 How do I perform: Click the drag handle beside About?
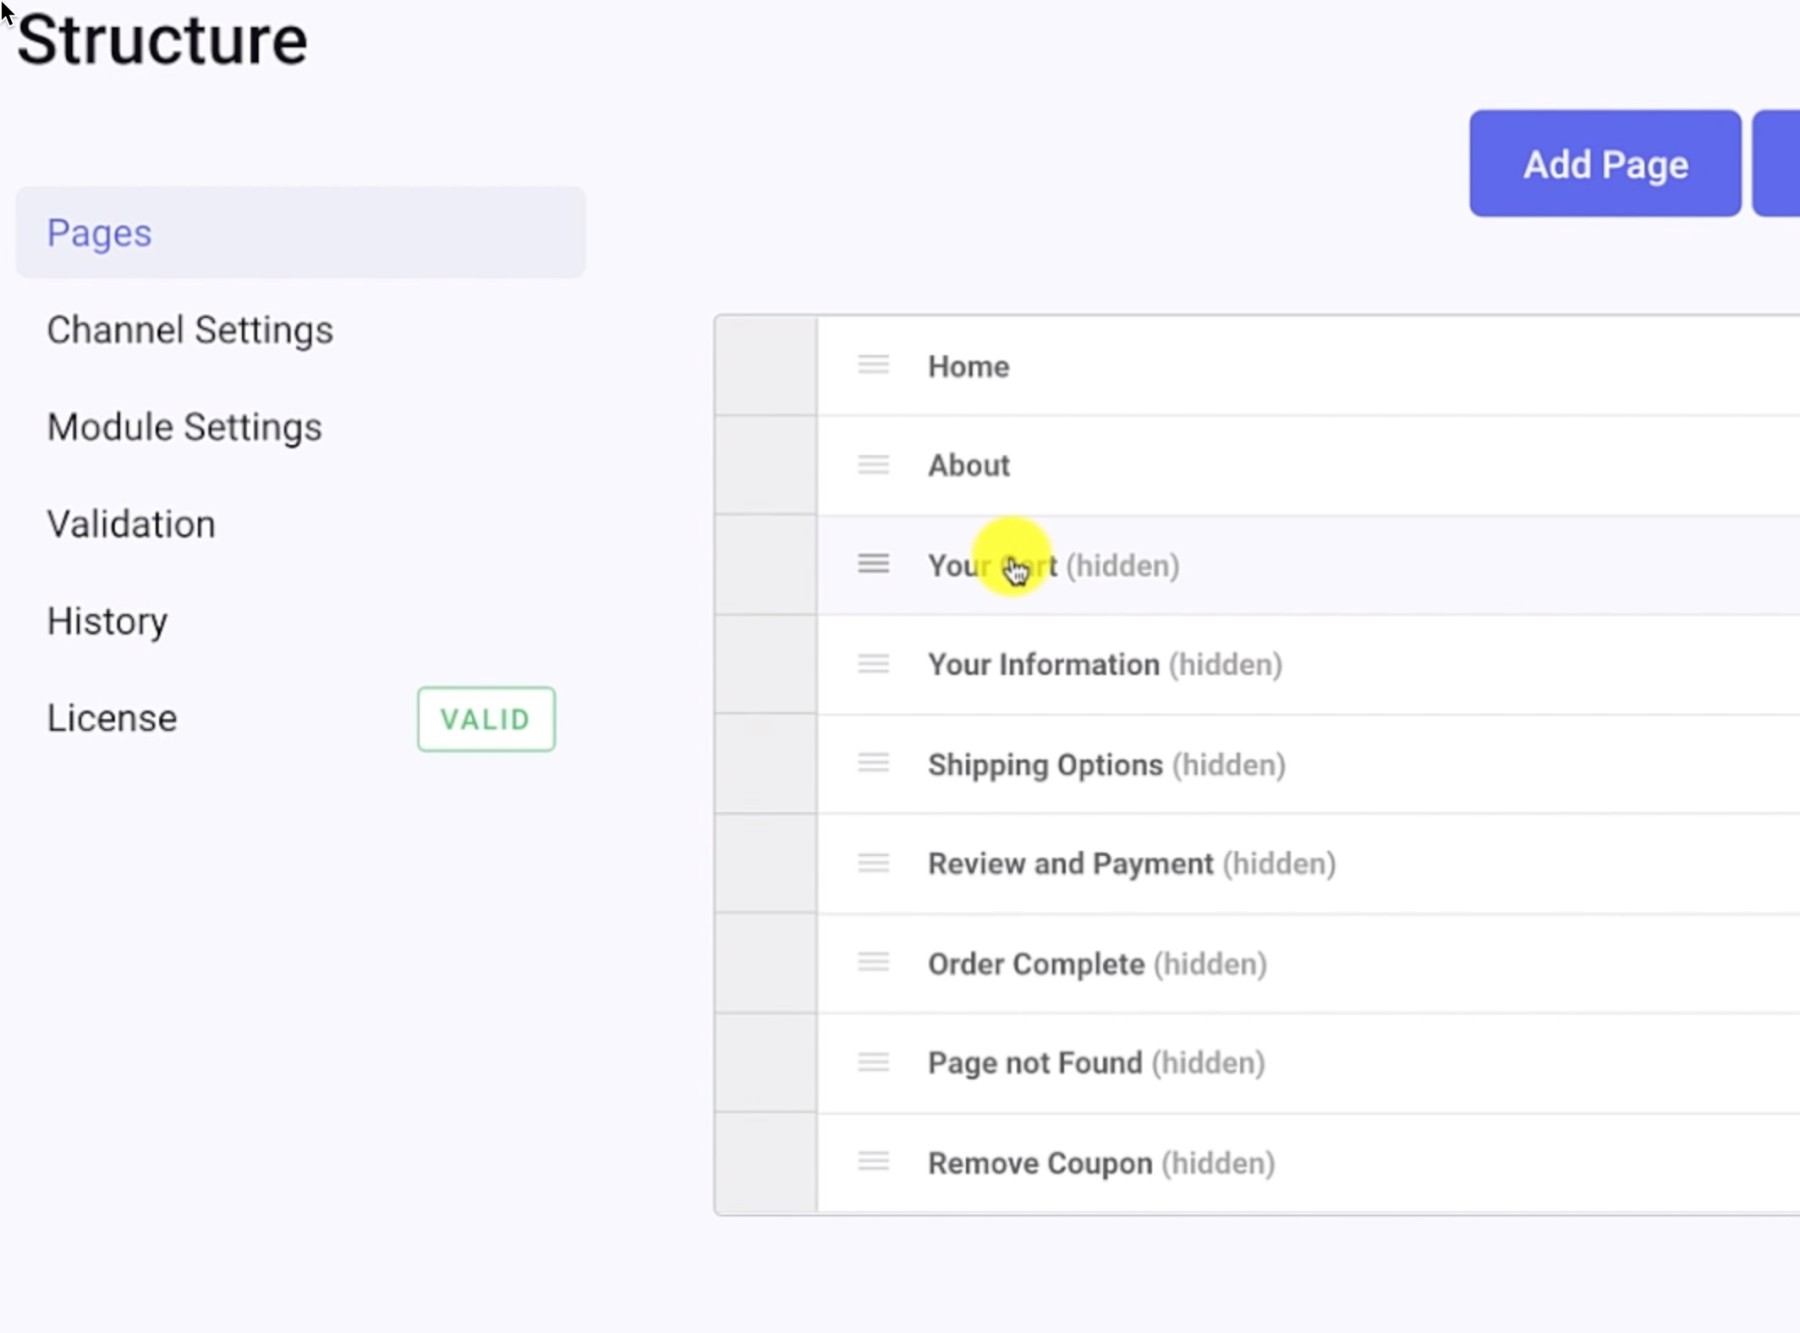(873, 465)
